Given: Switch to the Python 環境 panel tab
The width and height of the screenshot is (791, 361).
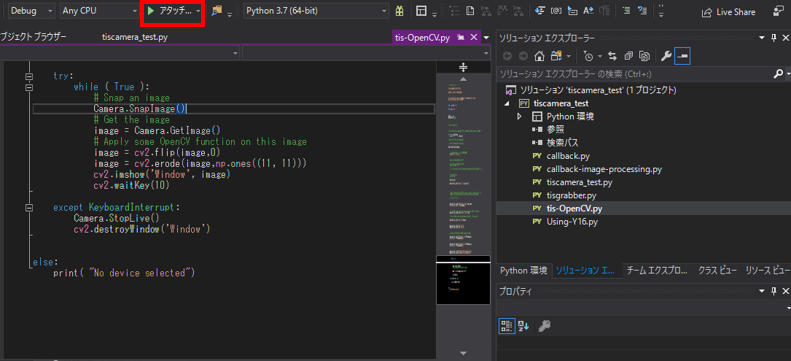Looking at the screenshot, I should pyautogui.click(x=523, y=271).
